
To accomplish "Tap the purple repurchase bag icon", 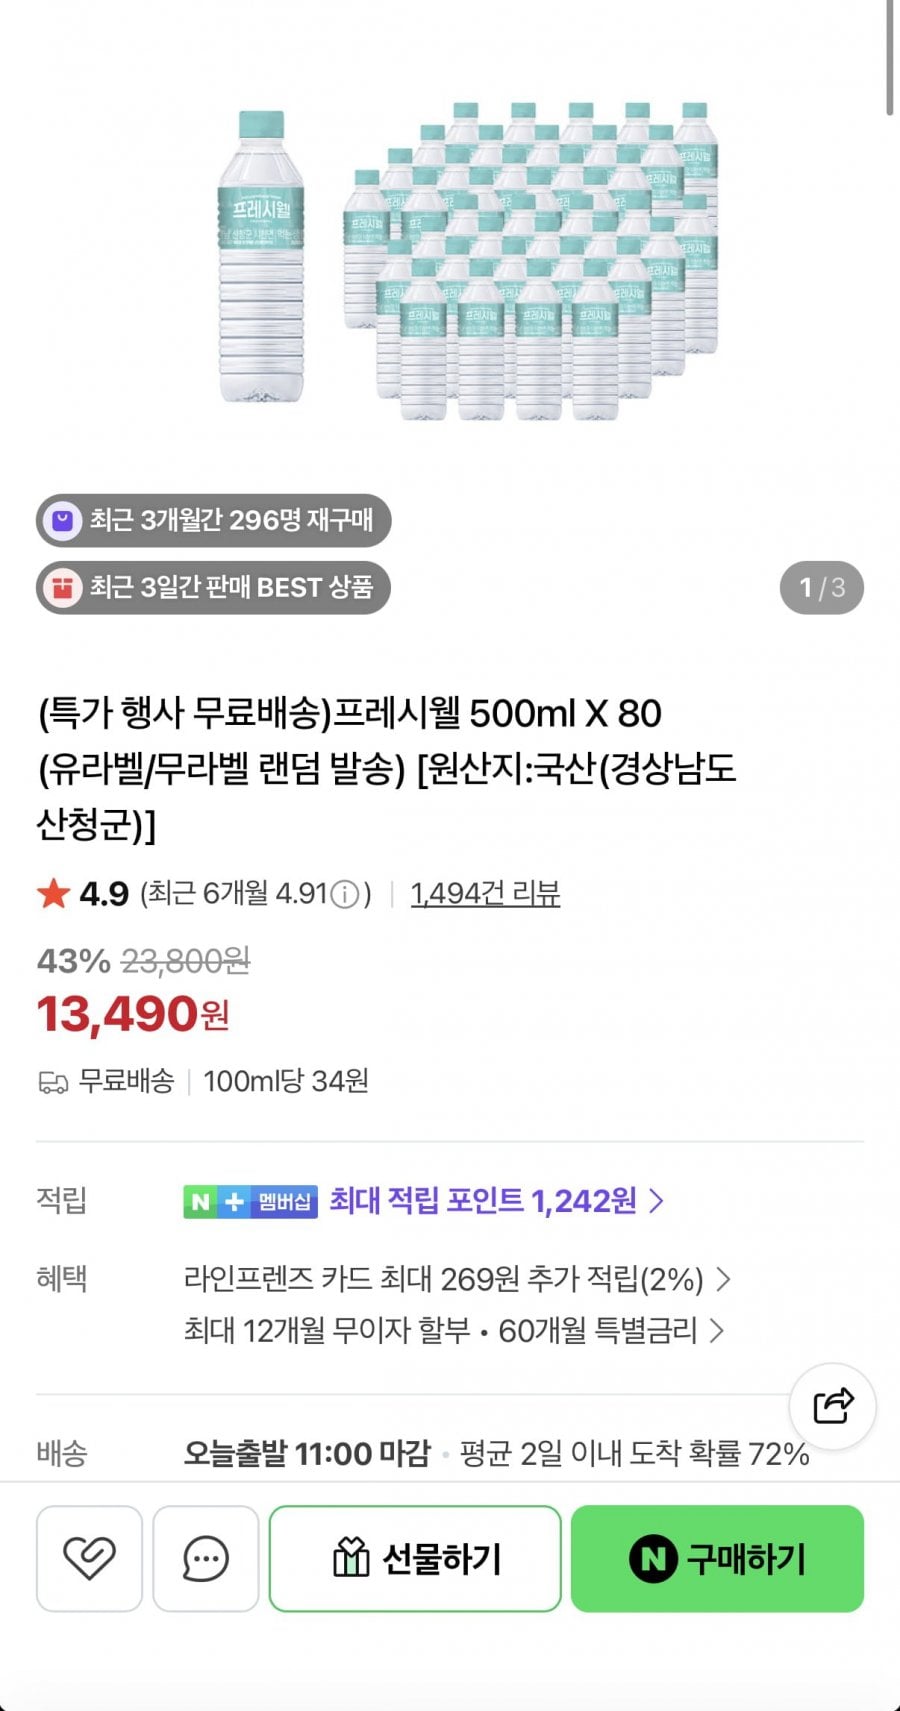I will tap(63, 521).
